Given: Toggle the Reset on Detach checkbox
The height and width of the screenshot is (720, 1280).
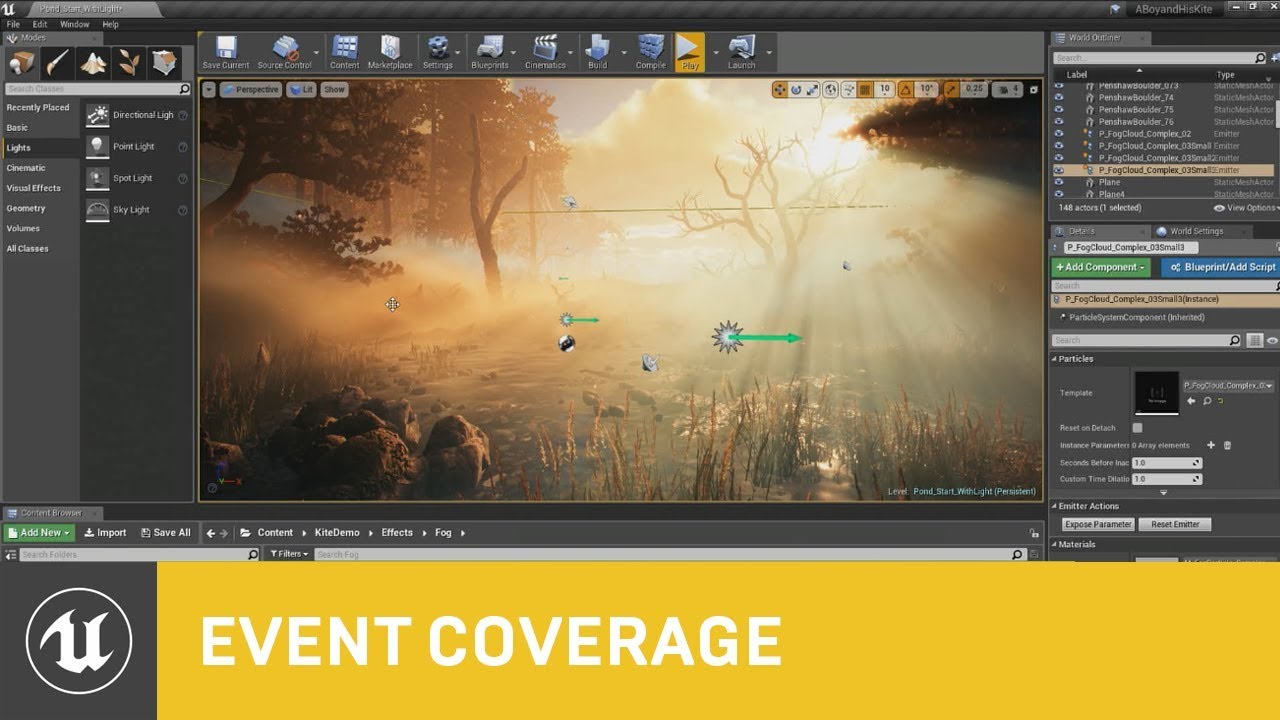Looking at the screenshot, I should pos(1137,428).
